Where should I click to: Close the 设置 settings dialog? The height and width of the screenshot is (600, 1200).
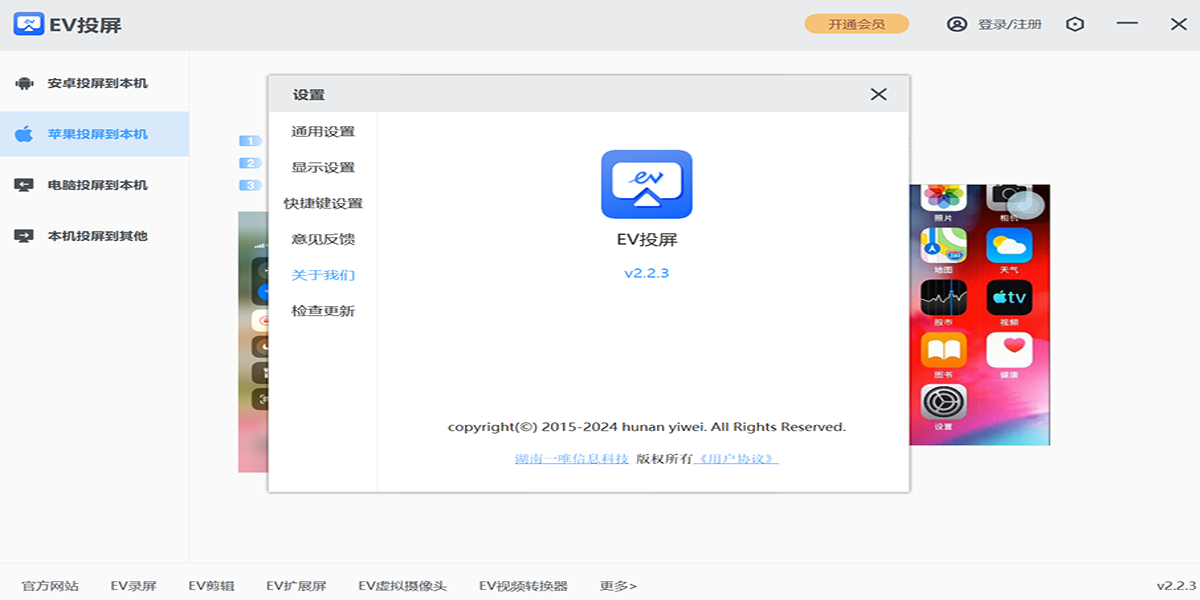[878, 94]
